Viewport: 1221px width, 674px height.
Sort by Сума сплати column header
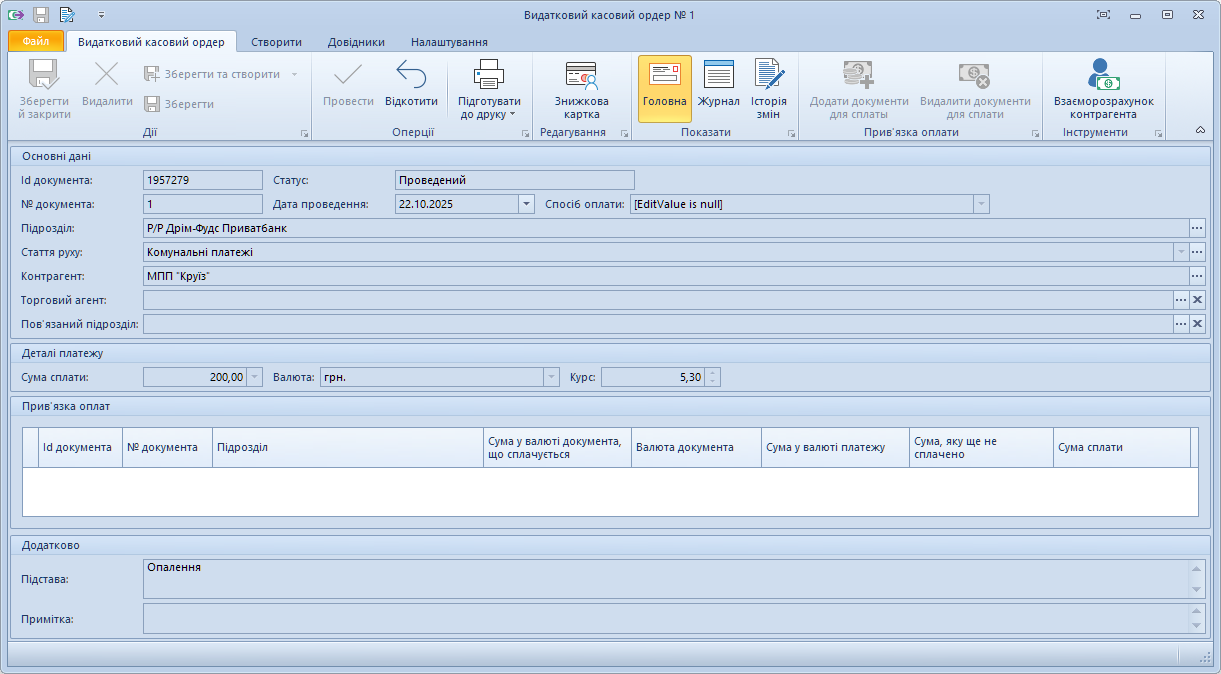(x=1120, y=447)
